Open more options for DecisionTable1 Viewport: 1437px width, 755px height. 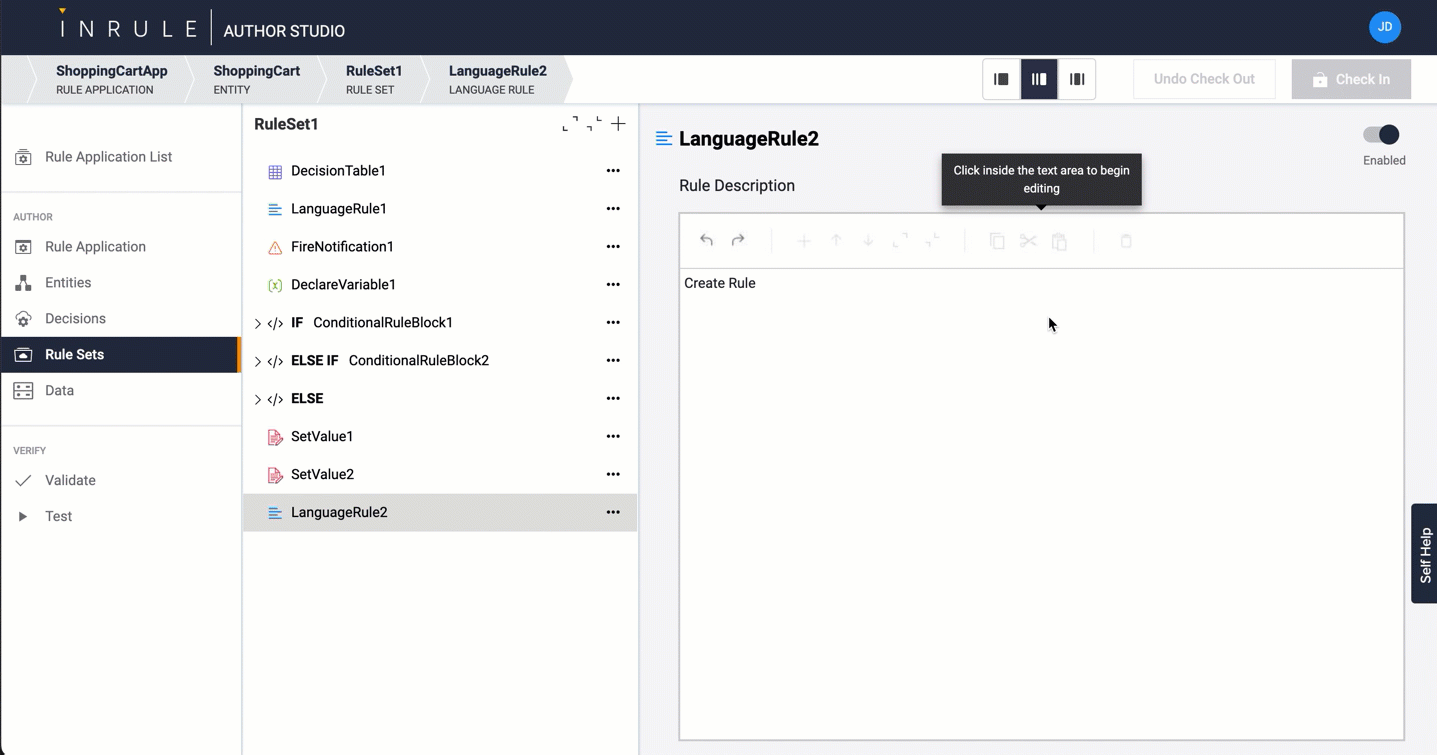click(x=613, y=171)
